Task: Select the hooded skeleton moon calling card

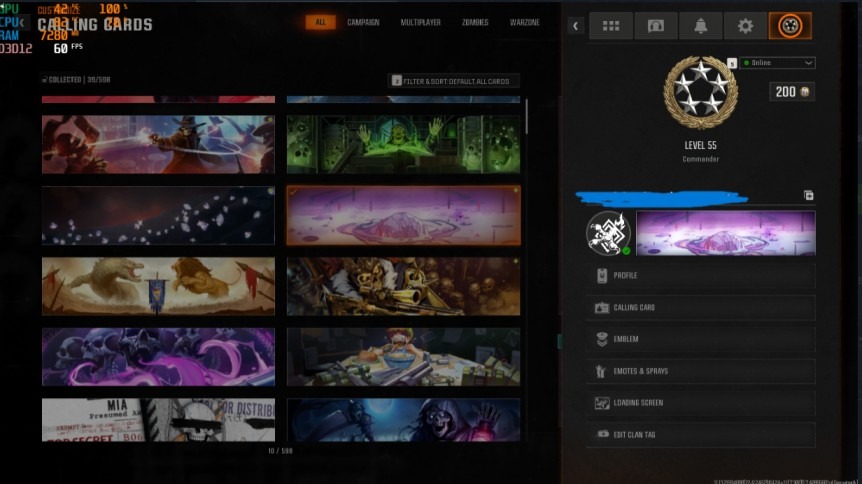Action: [x=404, y=420]
